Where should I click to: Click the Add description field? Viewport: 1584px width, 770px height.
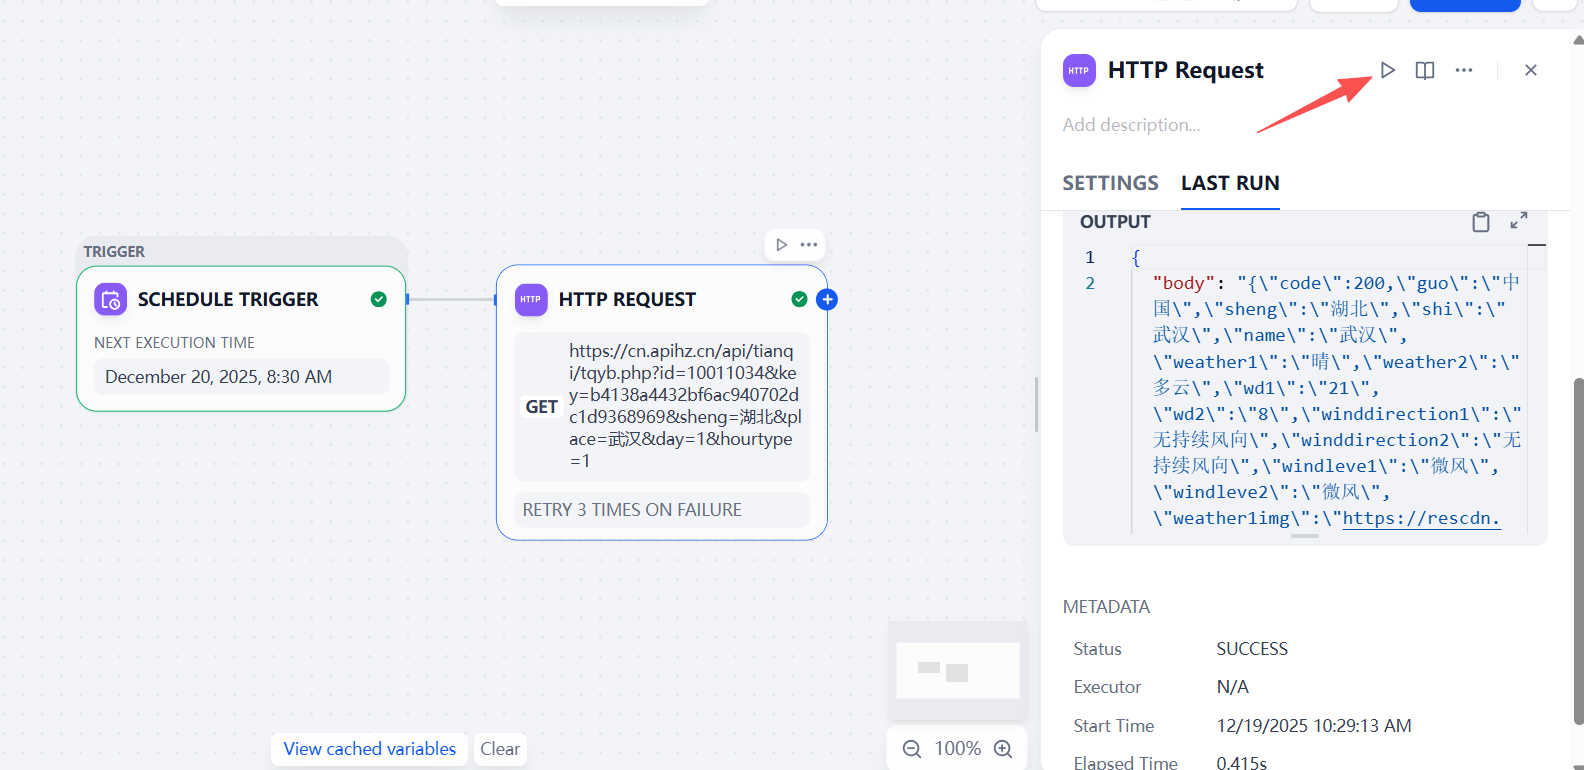point(1131,125)
